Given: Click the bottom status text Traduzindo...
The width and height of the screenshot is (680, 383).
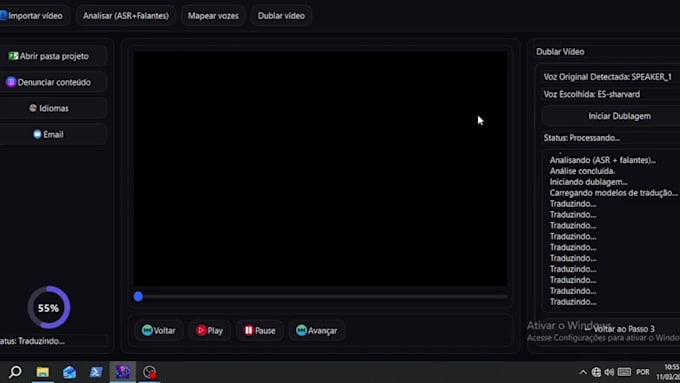Looking at the screenshot, I should click(x=33, y=341).
